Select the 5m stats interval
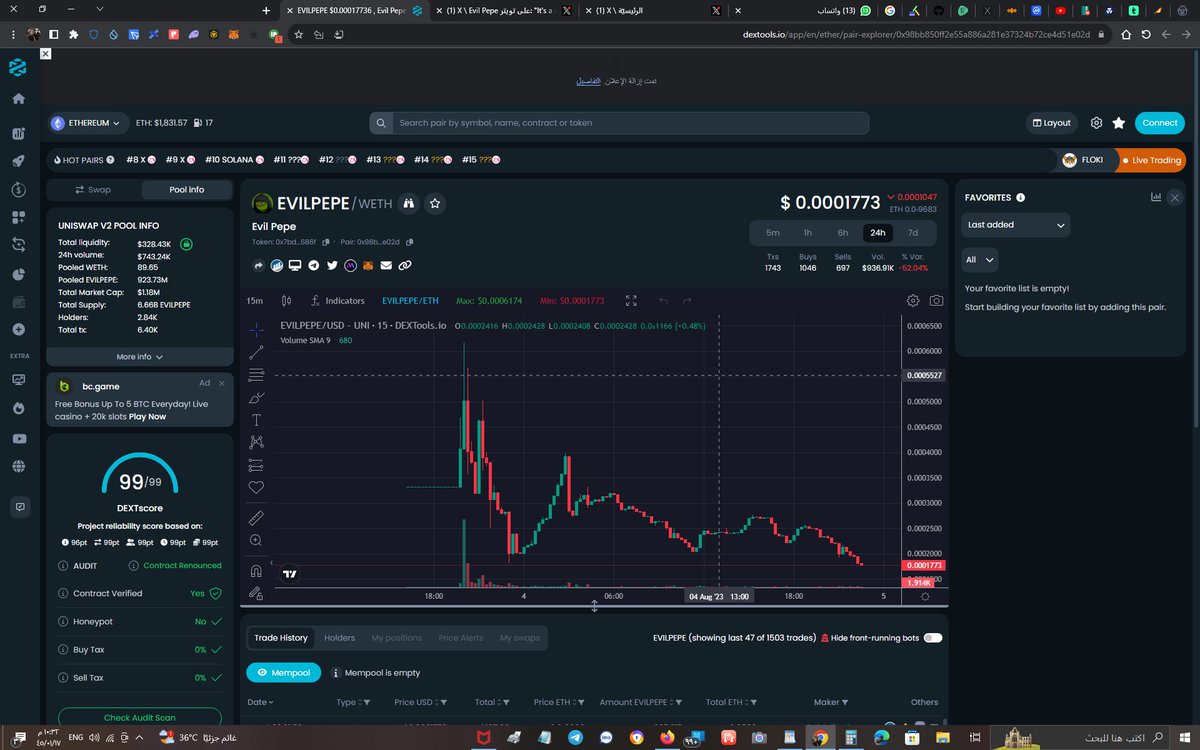Screen dimensions: 1200x750 pos(773,233)
